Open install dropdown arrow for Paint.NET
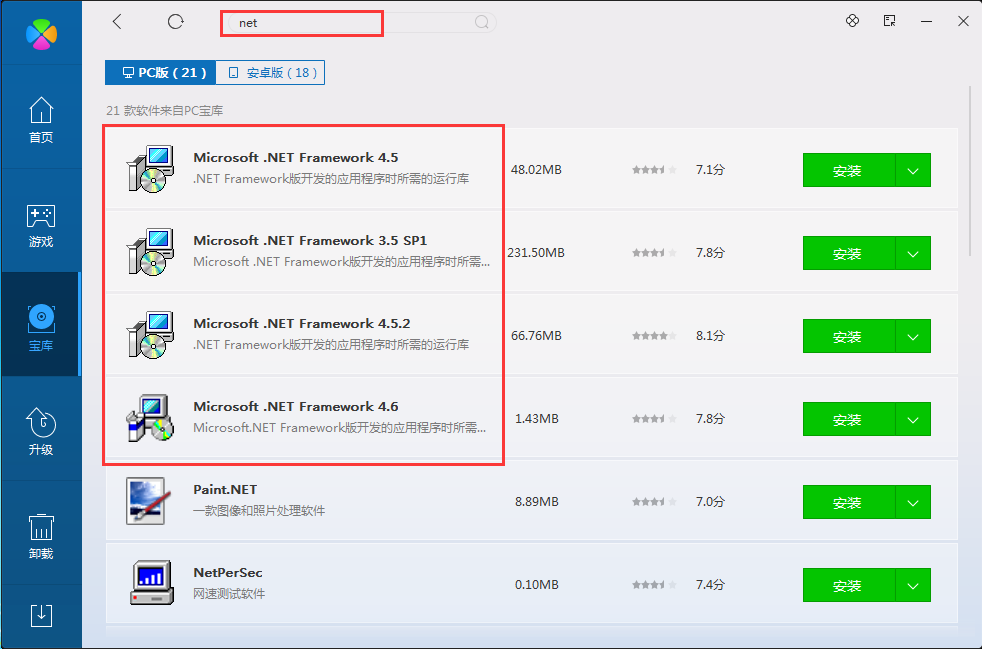This screenshot has height=649, width=982. (x=913, y=502)
